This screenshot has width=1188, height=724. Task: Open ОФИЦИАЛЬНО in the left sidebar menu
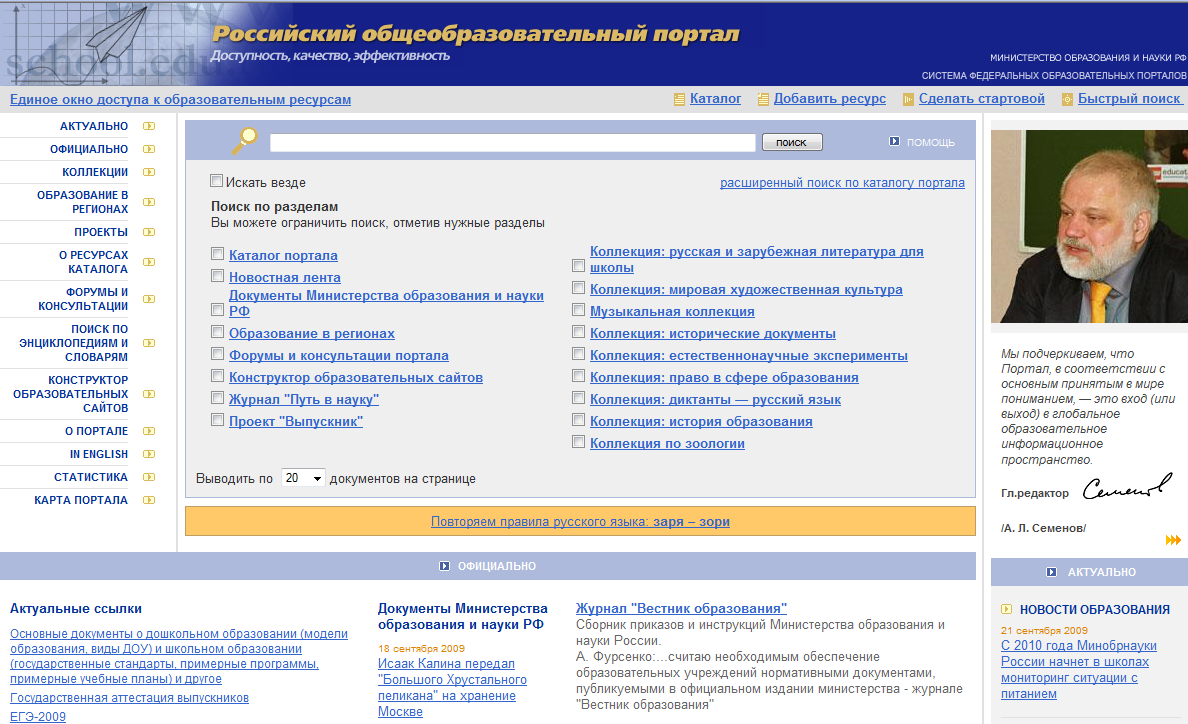tap(89, 149)
